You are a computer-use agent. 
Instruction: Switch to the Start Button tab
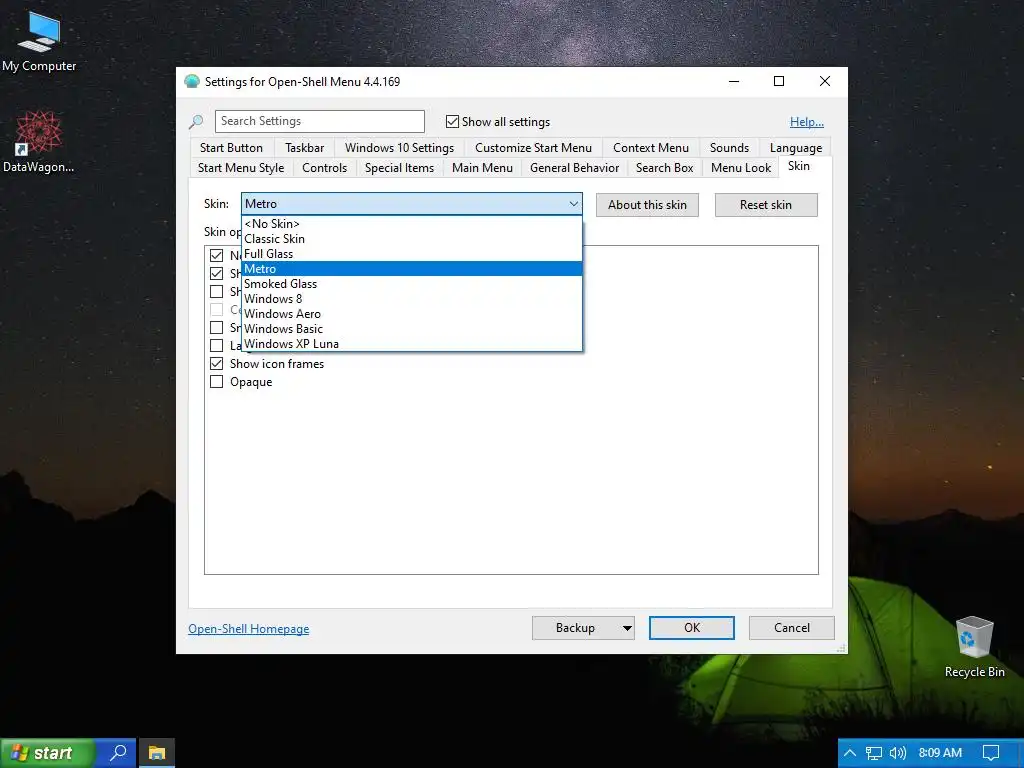231,148
